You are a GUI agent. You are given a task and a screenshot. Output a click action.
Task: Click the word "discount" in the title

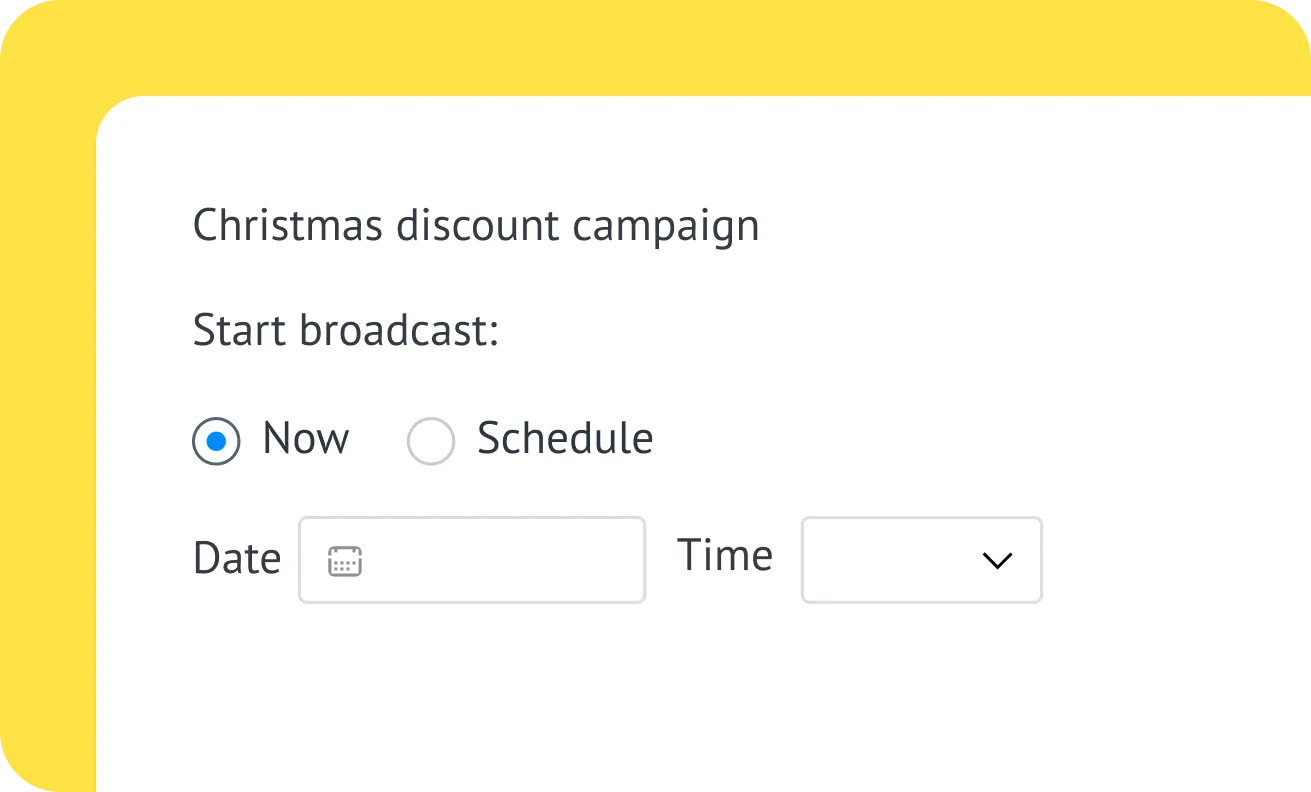point(478,226)
